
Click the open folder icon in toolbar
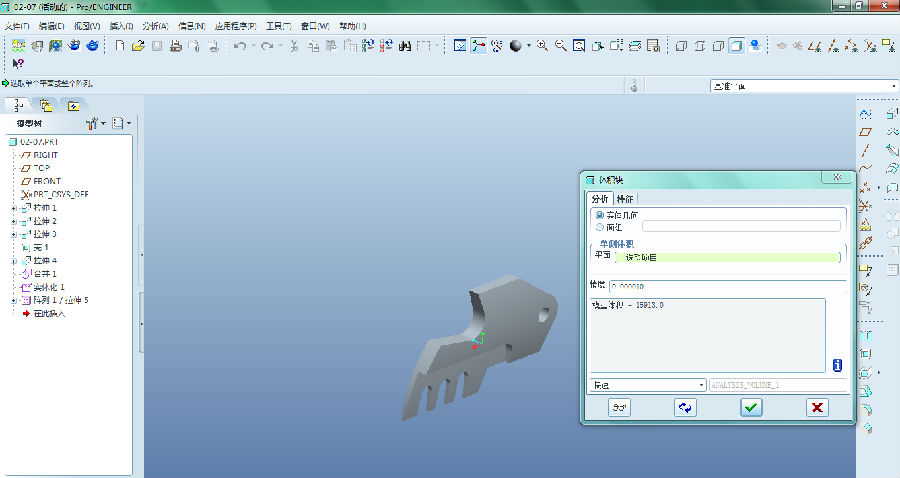coord(138,46)
